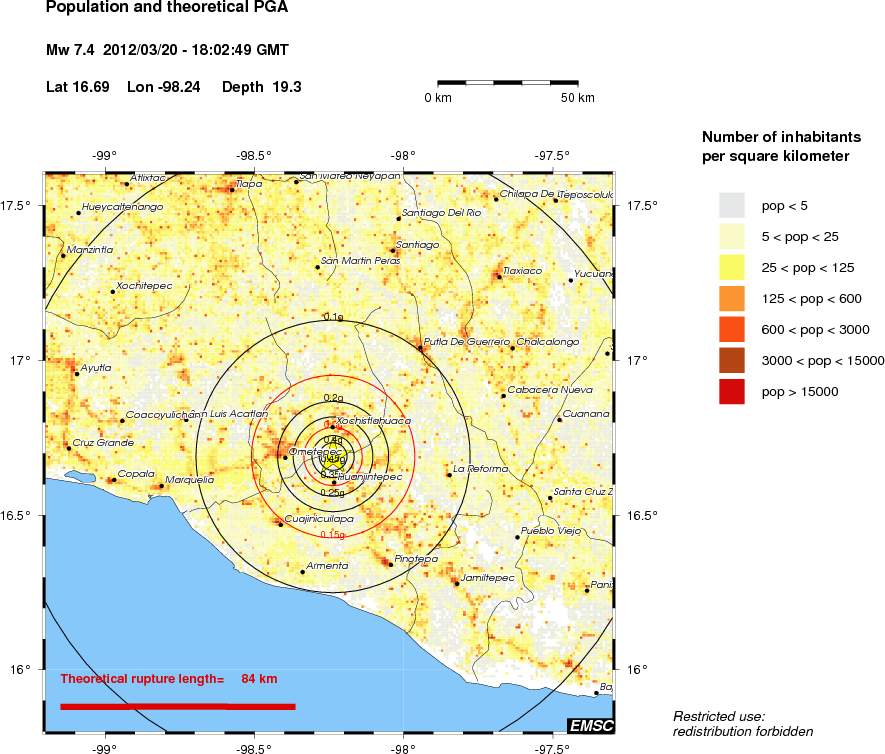Click the yellow epicenter star marker
The height and width of the screenshot is (754, 885).
333,457
